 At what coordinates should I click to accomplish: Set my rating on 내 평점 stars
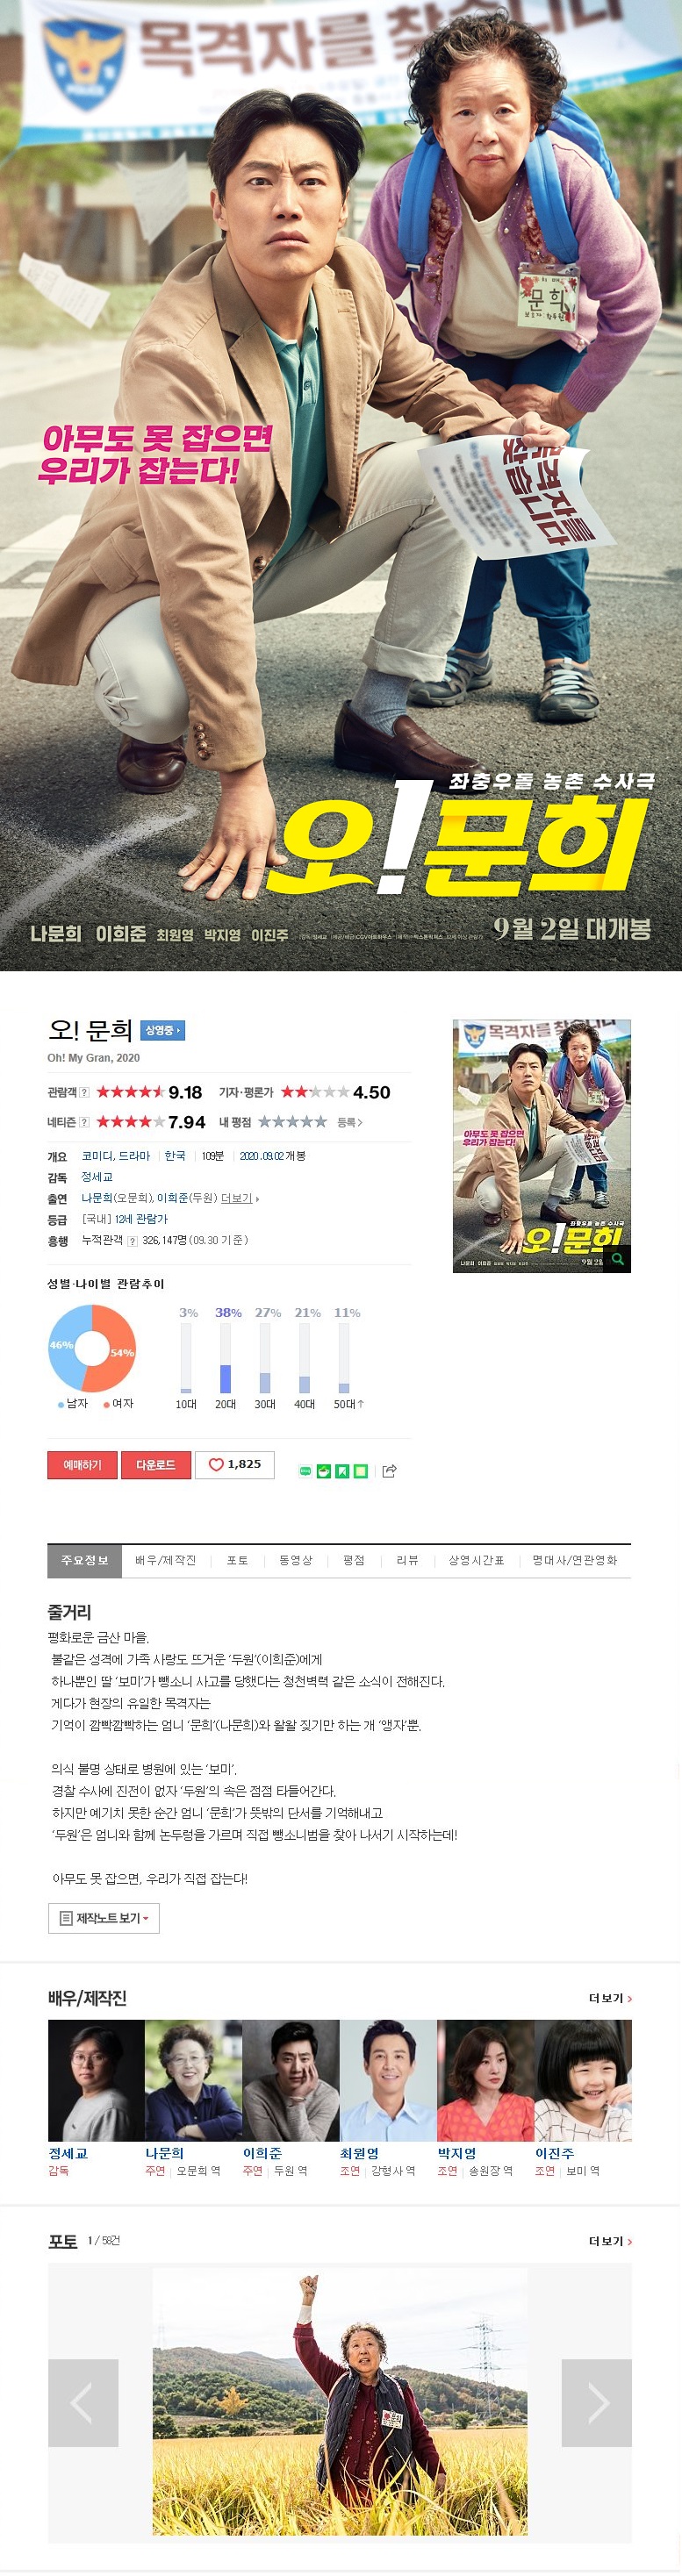tap(292, 1122)
